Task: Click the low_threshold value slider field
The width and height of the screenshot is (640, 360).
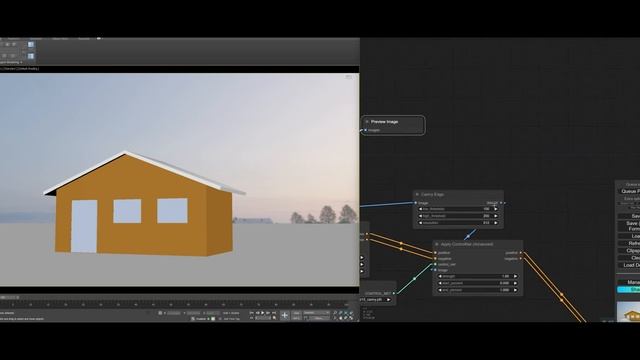Action: [x=458, y=209]
